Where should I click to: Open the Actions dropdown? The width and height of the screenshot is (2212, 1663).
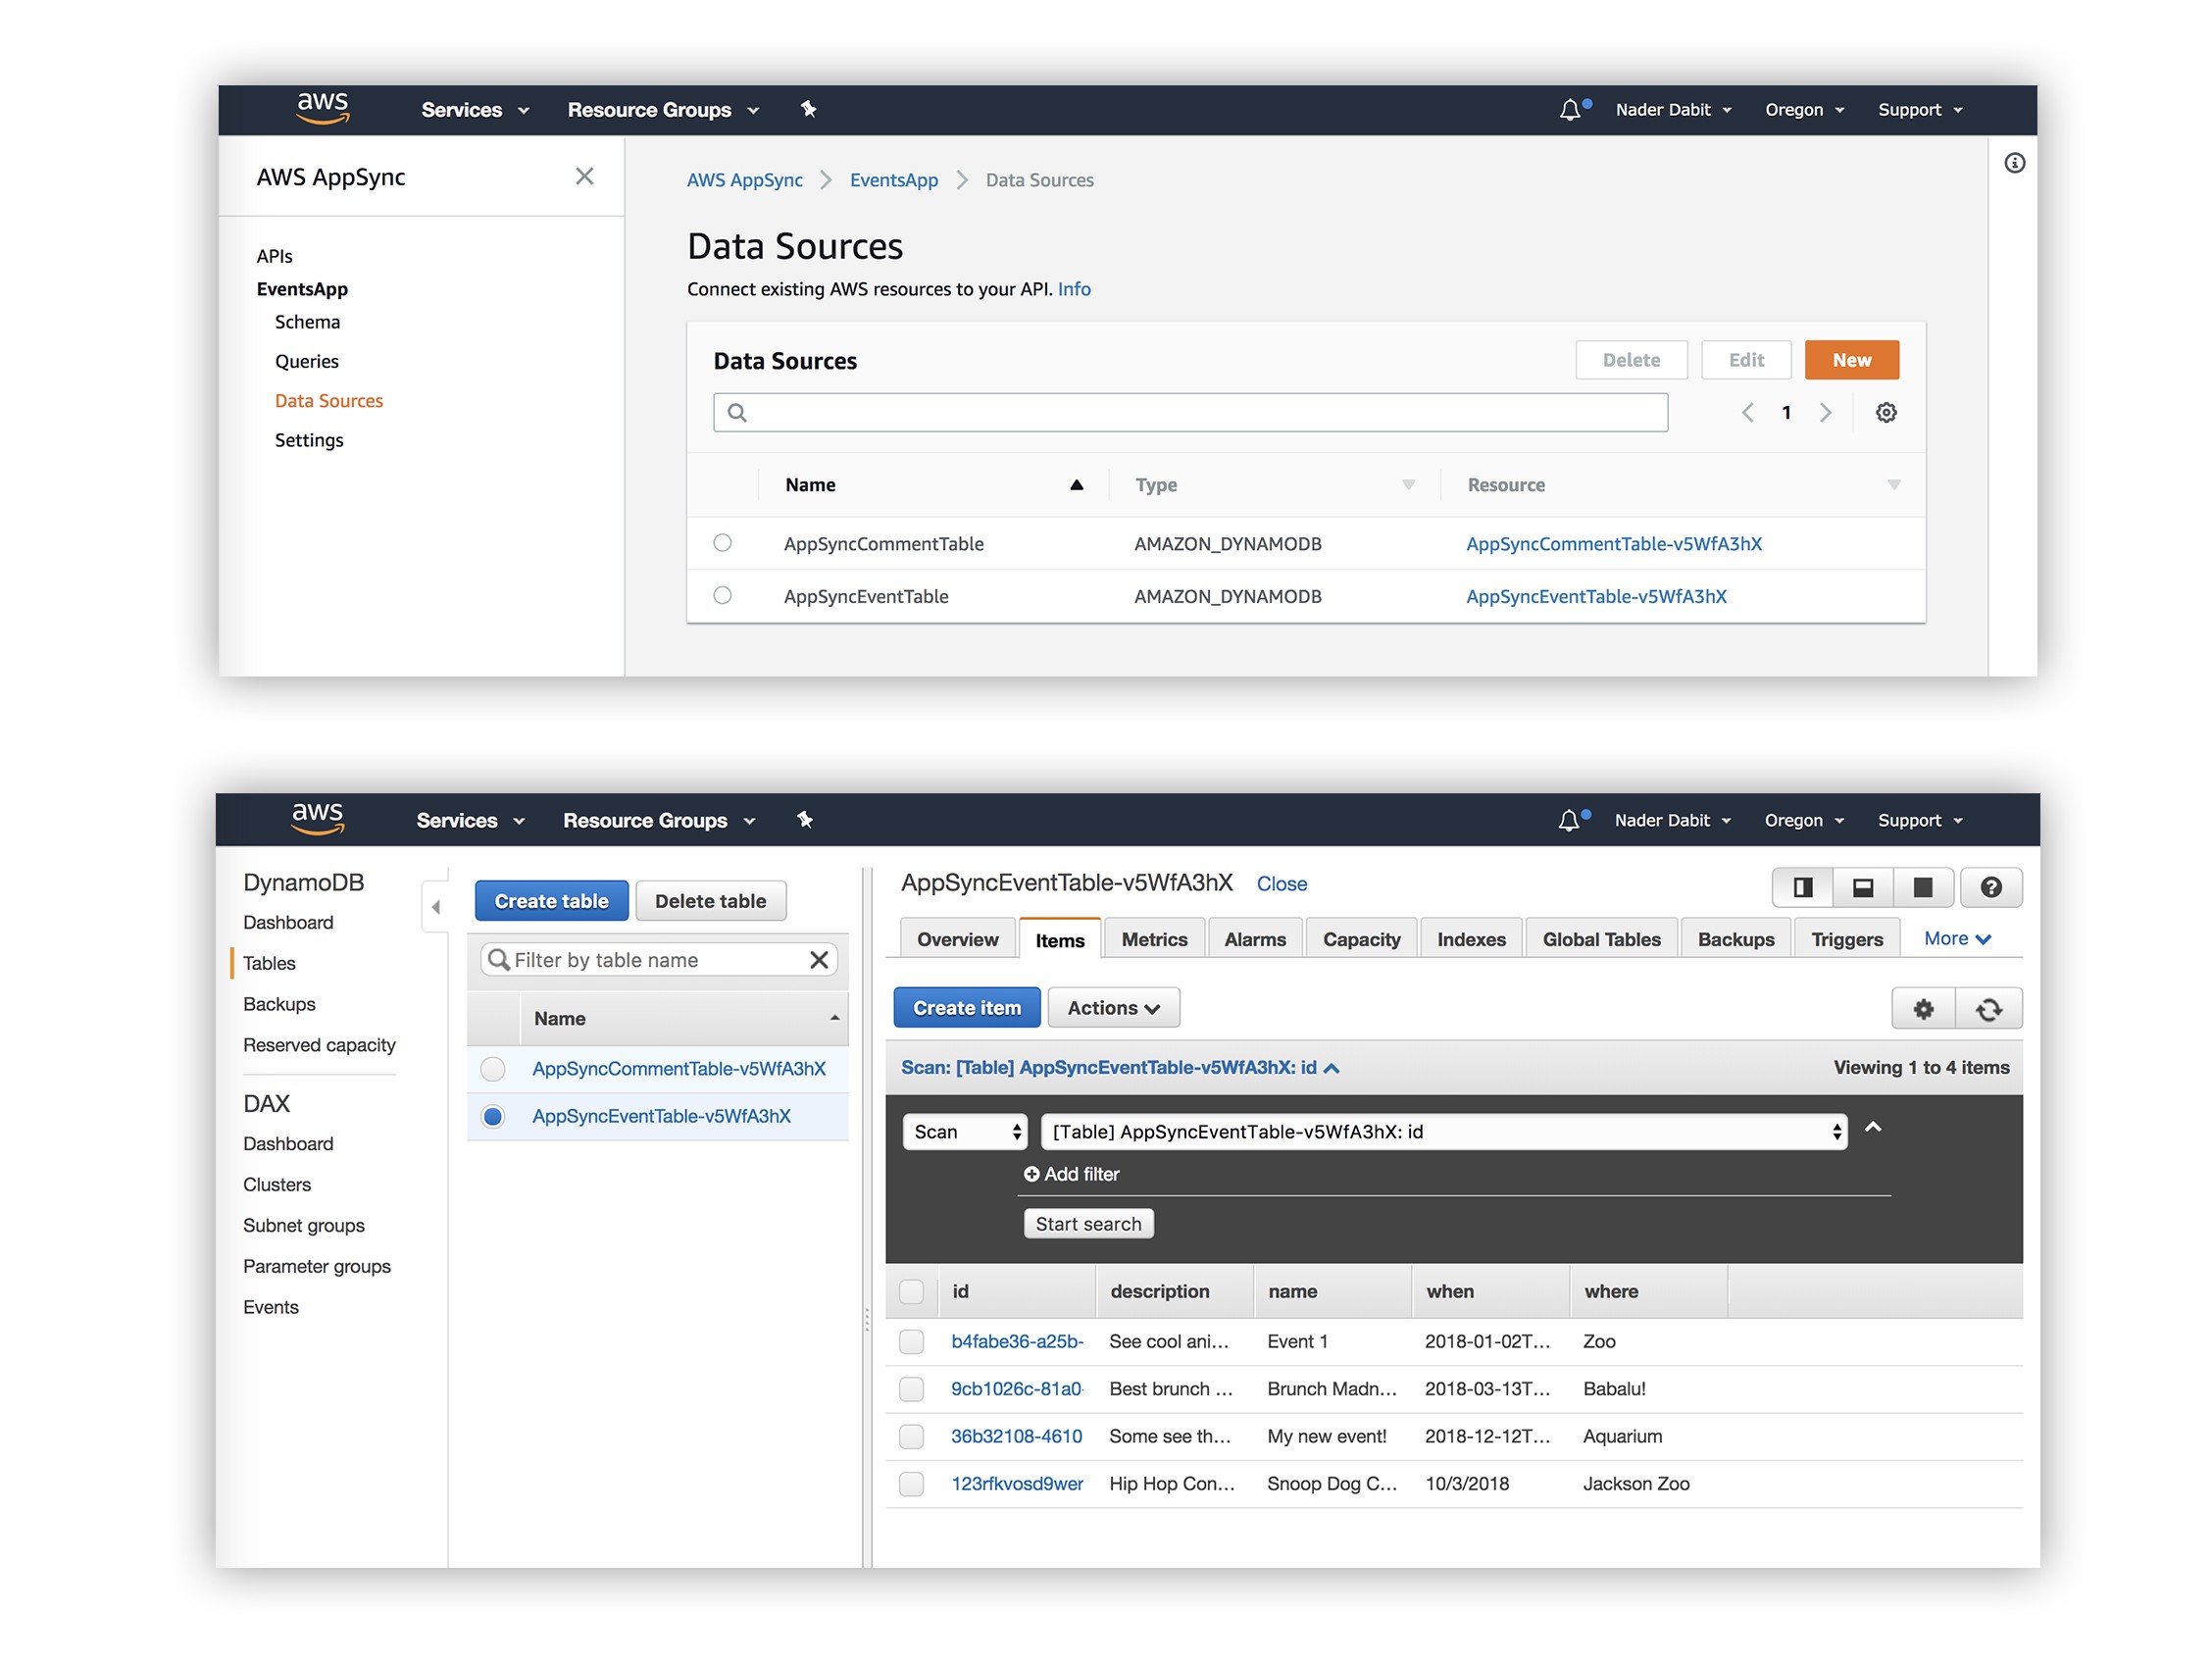[1113, 1008]
